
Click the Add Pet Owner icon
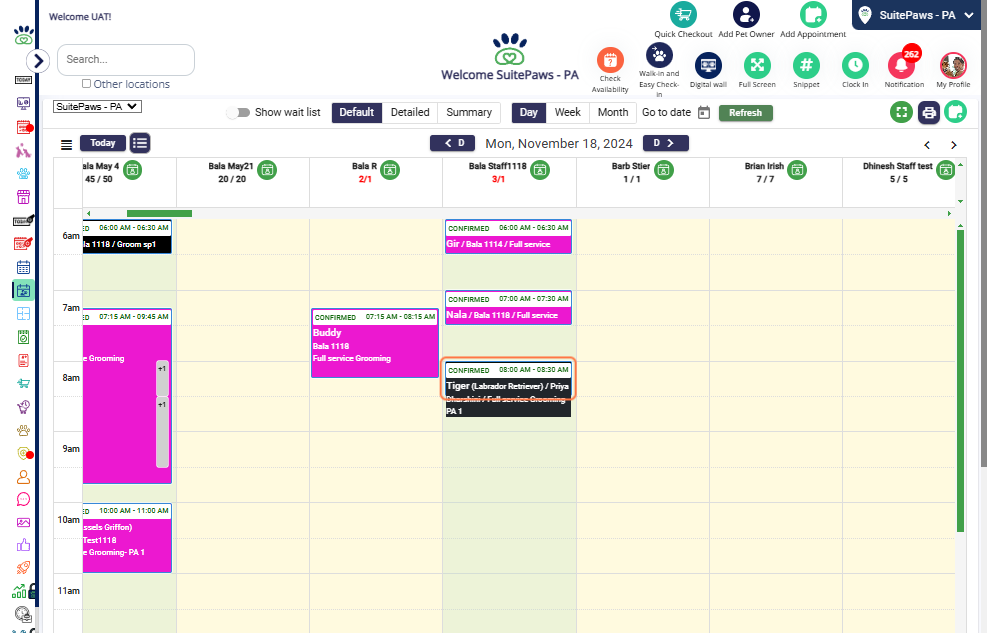746,14
